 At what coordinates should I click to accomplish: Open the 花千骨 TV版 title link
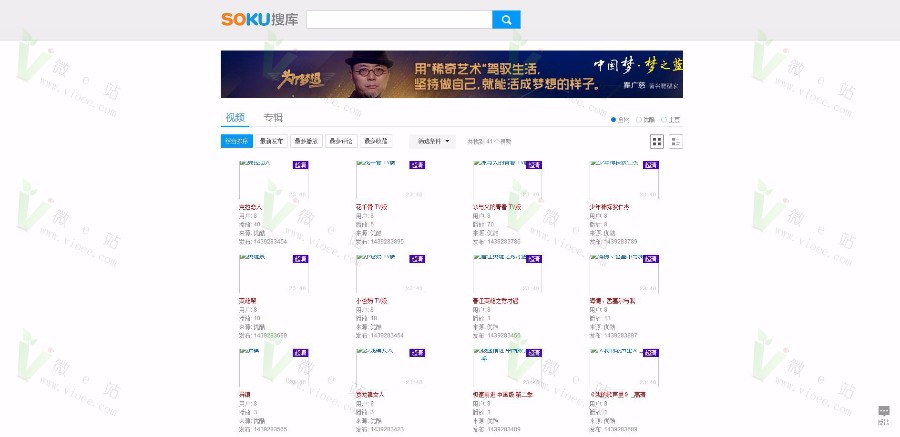click(x=372, y=207)
